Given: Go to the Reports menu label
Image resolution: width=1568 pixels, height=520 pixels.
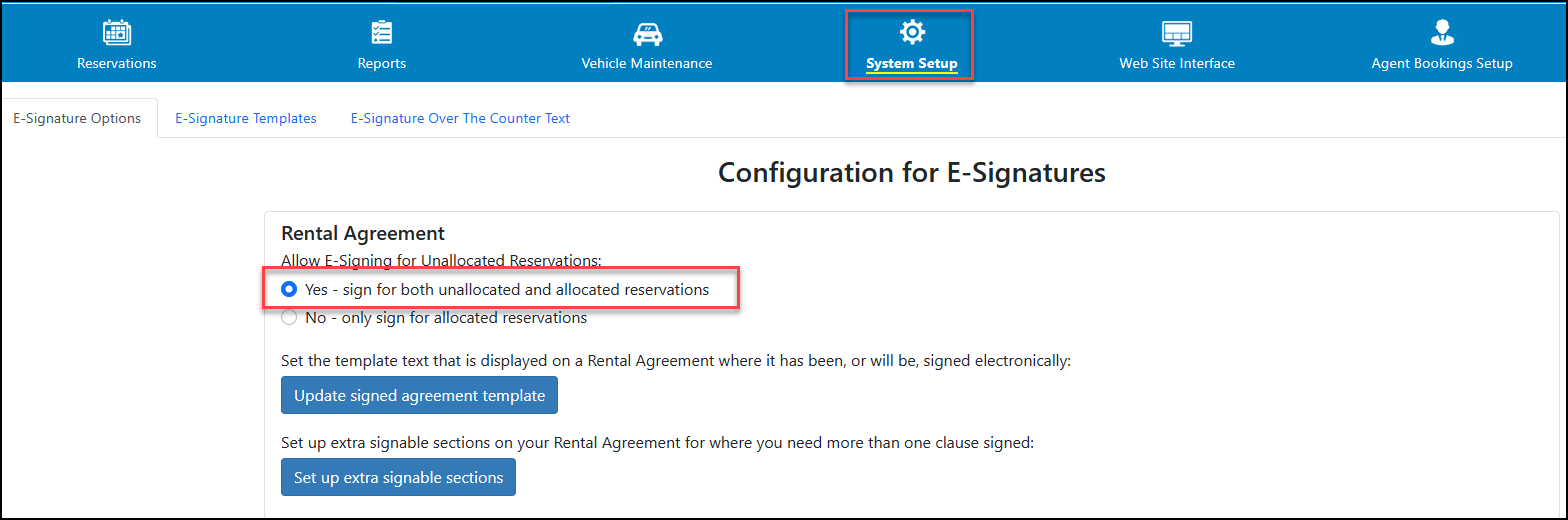Looking at the screenshot, I should pyautogui.click(x=382, y=63).
